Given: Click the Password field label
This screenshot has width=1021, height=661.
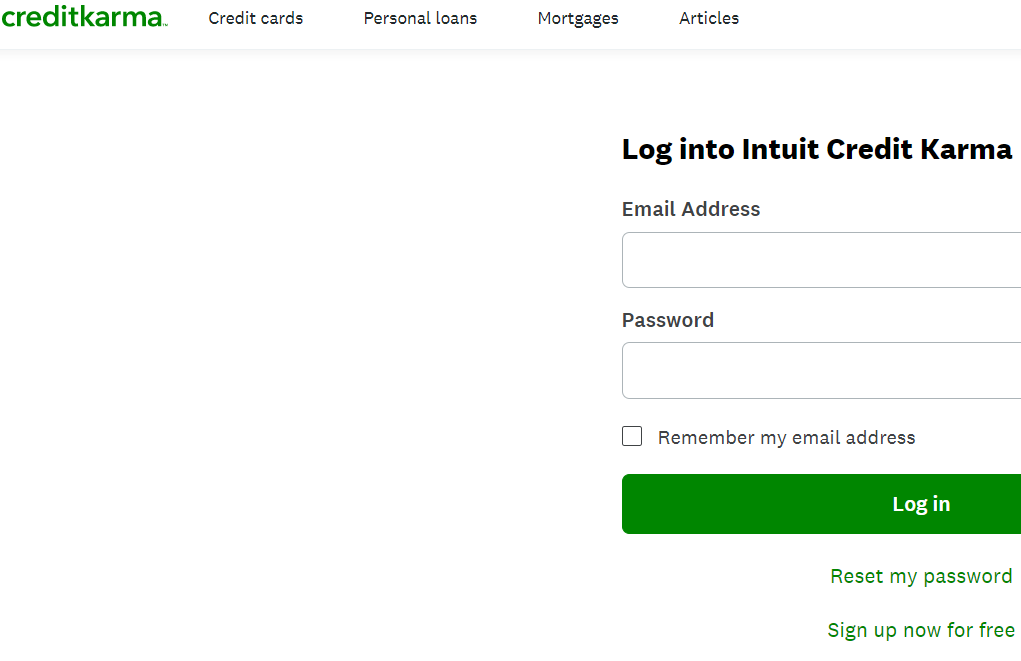Looking at the screenshot, I should [x=668, y=320].
